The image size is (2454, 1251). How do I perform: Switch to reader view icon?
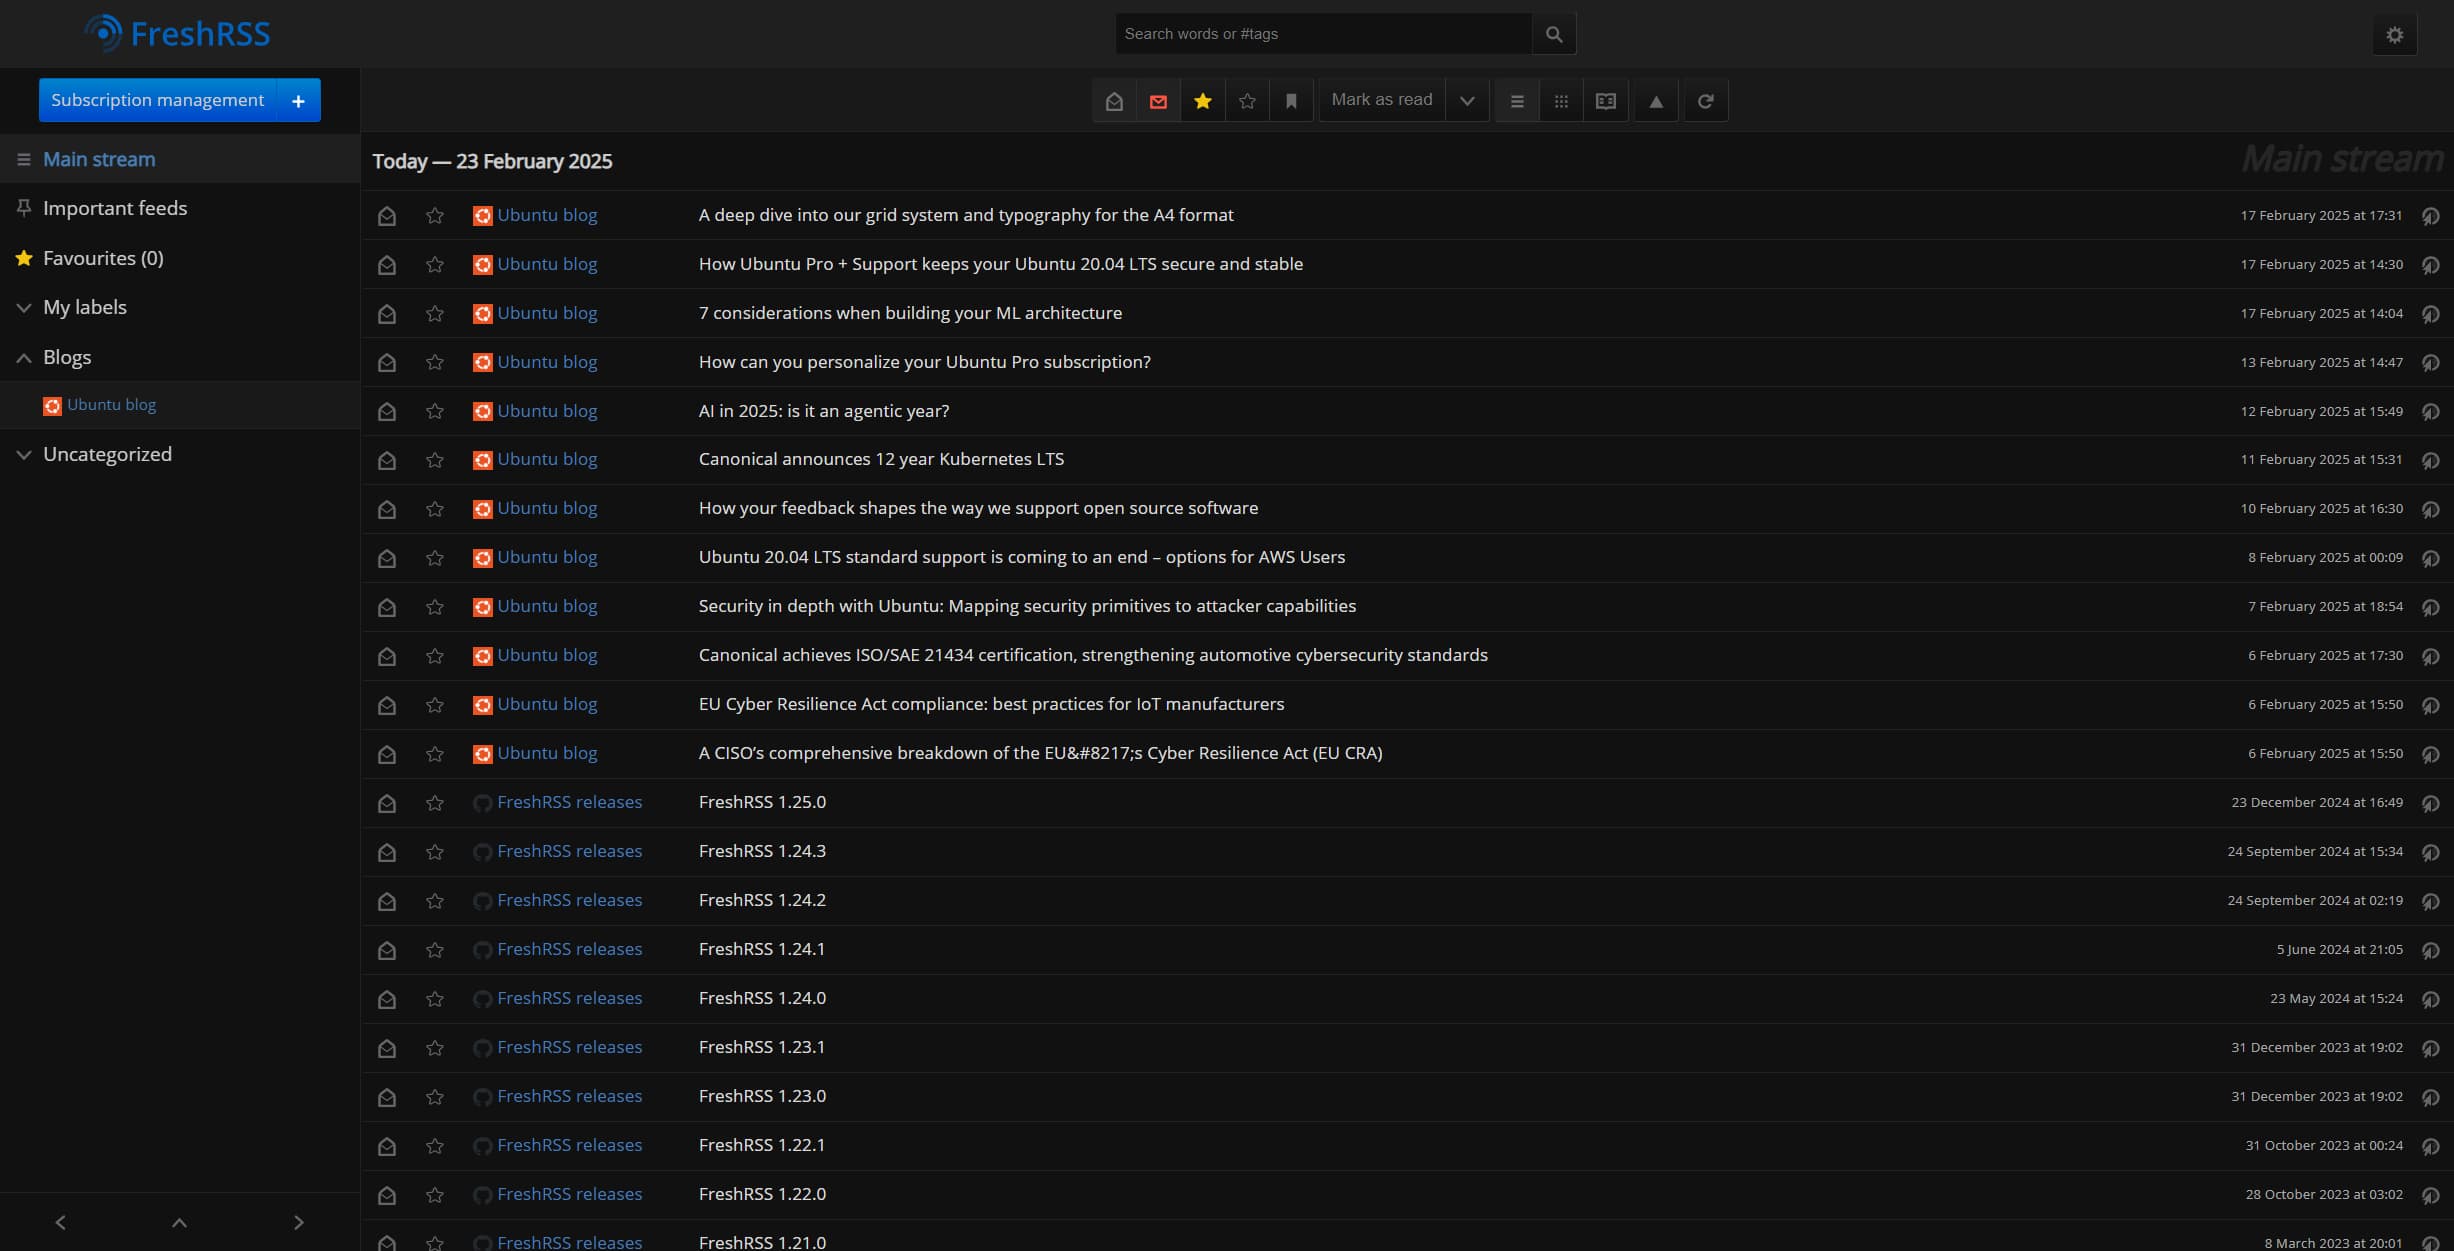[1605, 101]
